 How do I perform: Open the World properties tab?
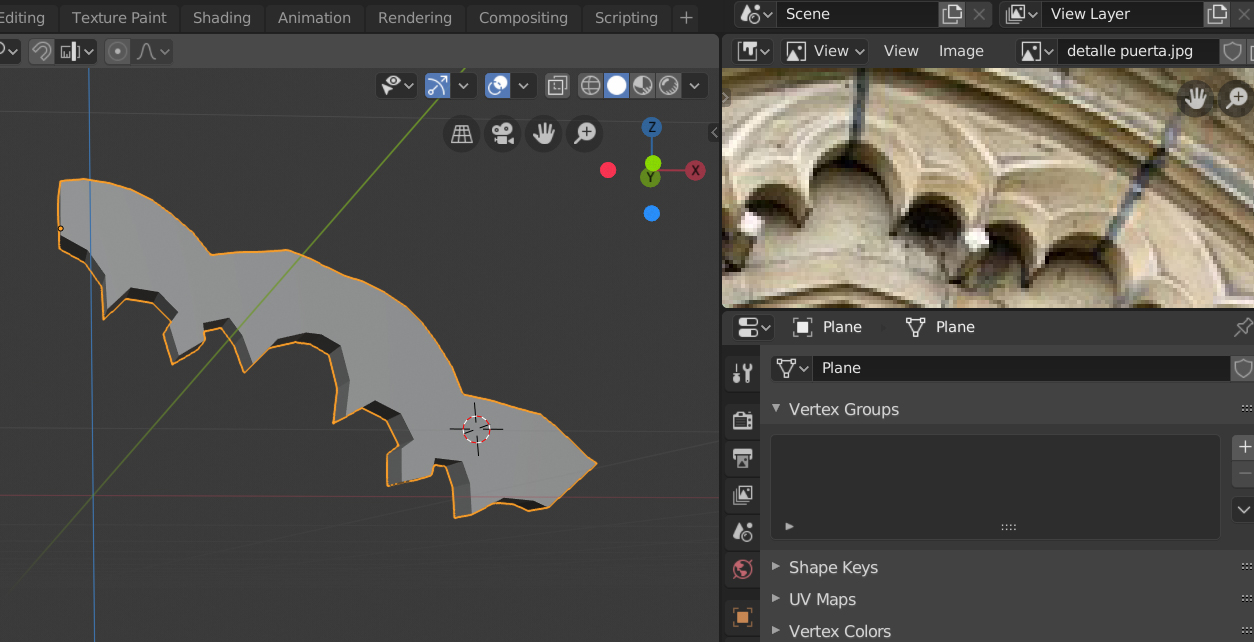[742, 569]
